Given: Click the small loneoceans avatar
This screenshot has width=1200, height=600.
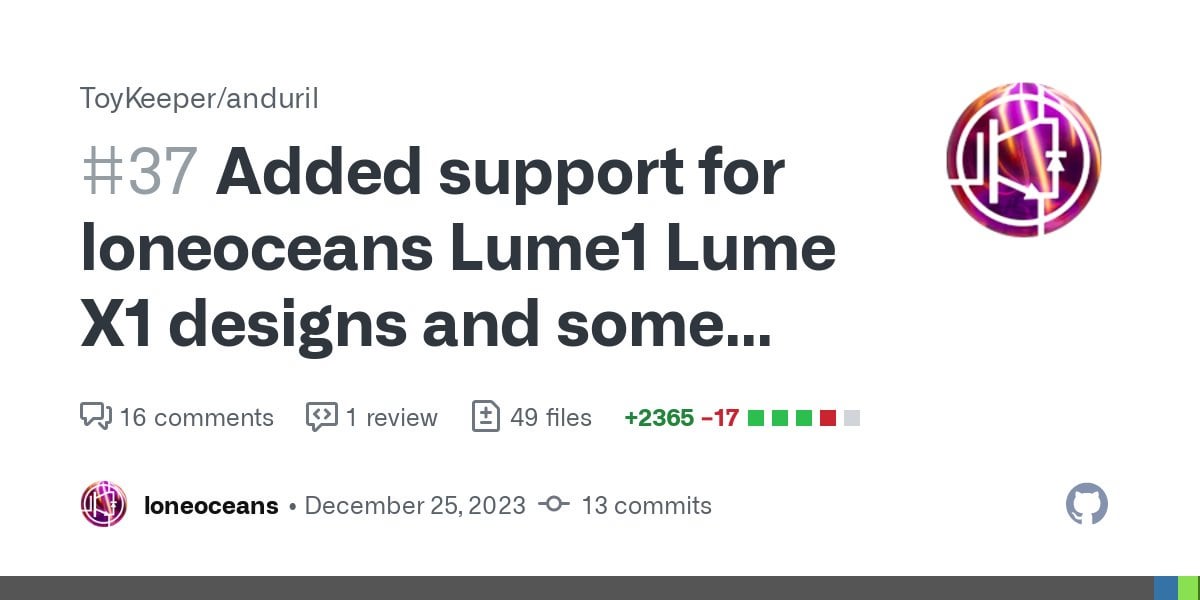Looking at the screenshot, I should pyautogui.click(x=104, y=505).
